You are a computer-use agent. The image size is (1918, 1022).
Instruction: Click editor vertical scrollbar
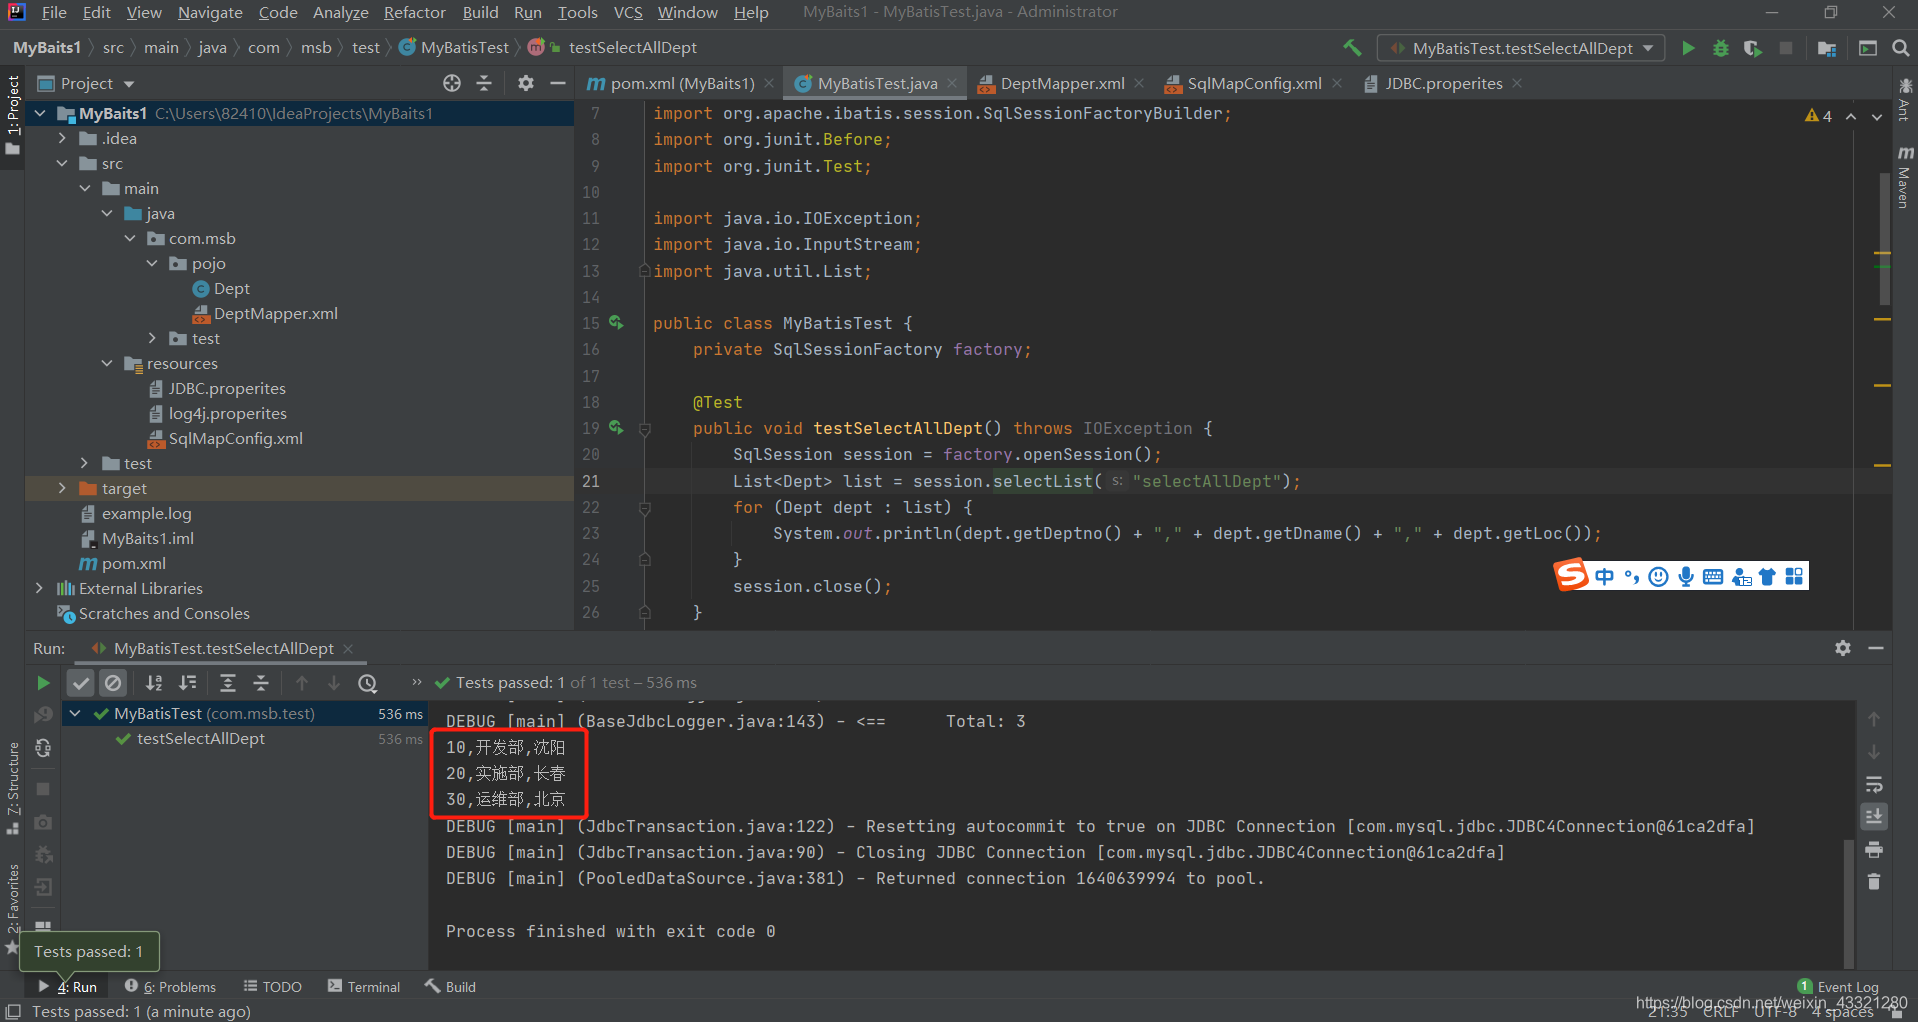(x=1884, y=237)
